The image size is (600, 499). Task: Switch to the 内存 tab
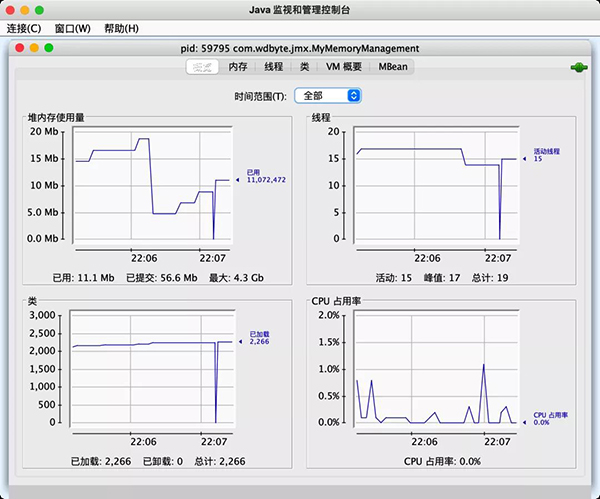[x=238, y=67]
